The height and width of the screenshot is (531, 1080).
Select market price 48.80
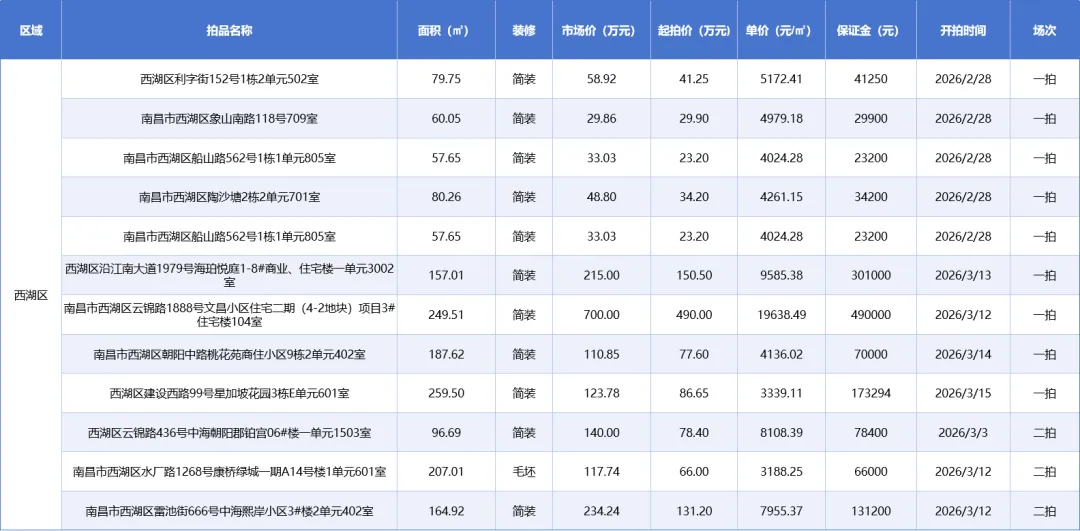point(600,197)
